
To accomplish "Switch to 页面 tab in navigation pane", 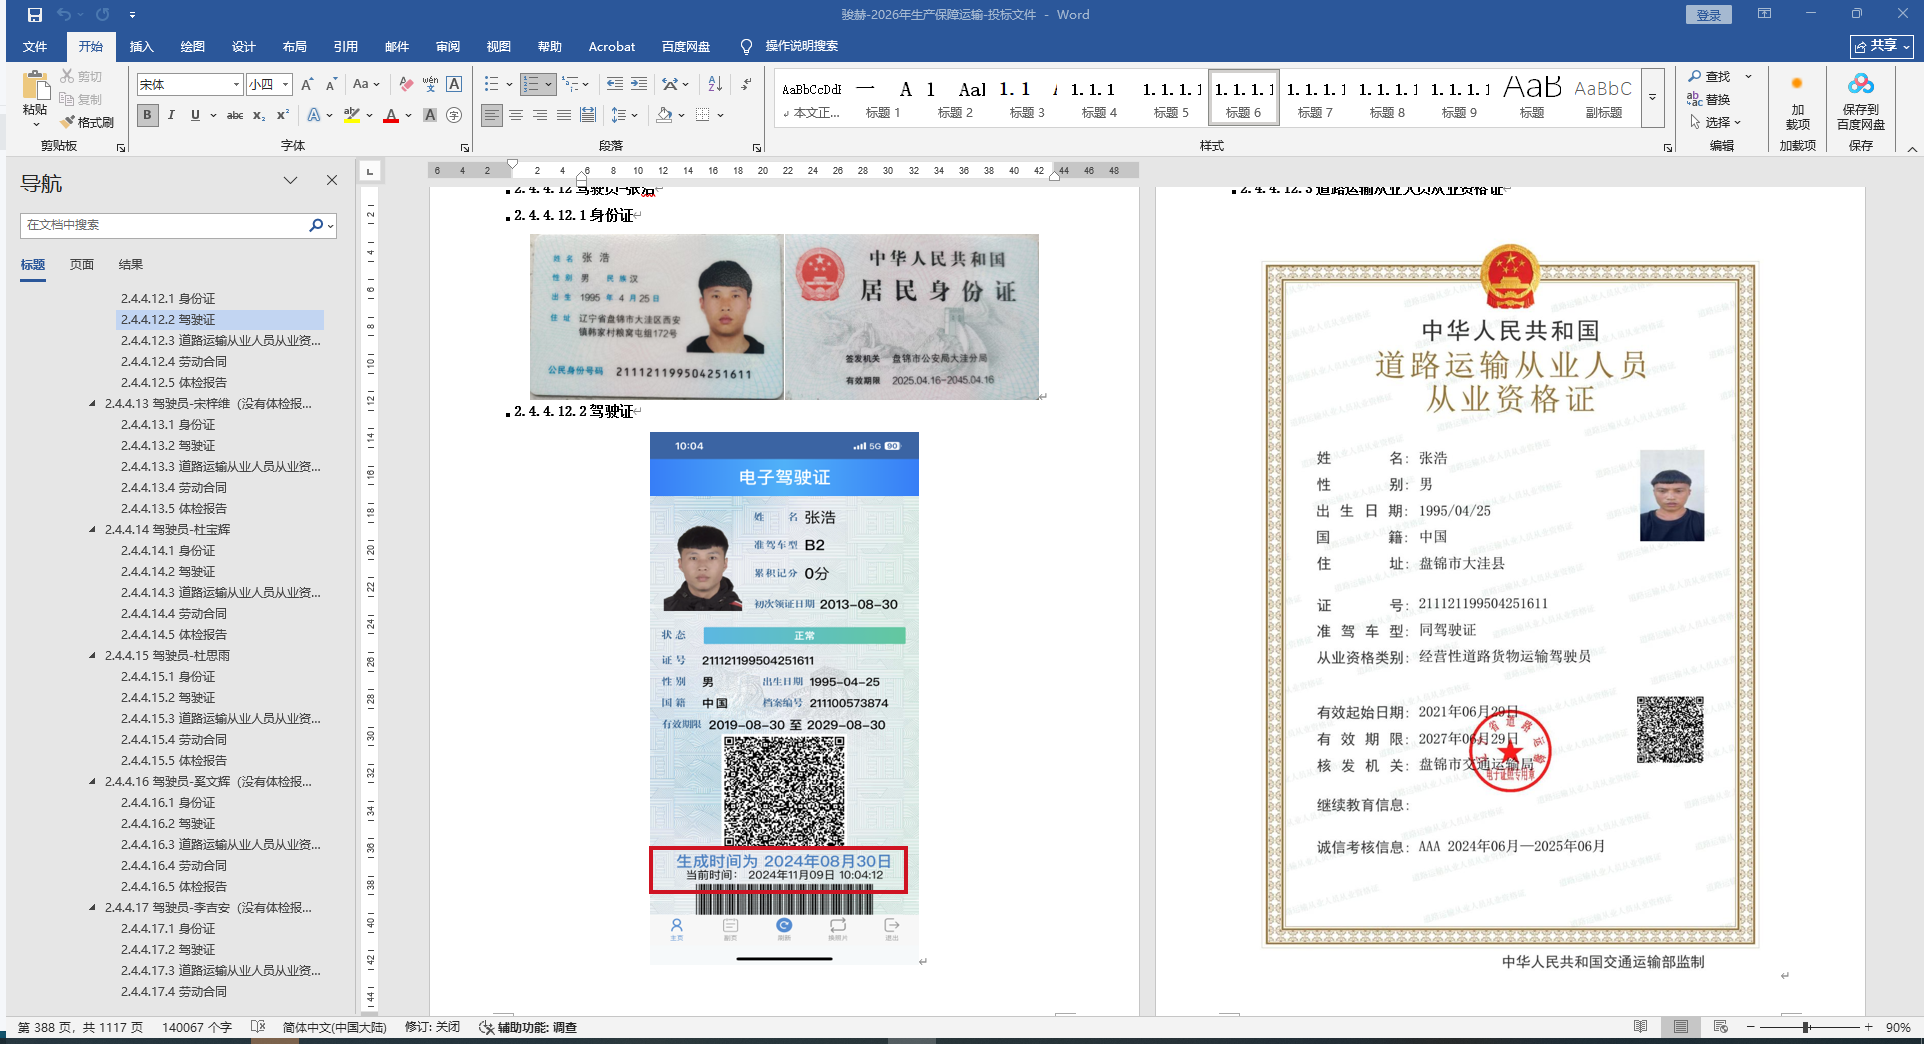I will pos(82,265).
